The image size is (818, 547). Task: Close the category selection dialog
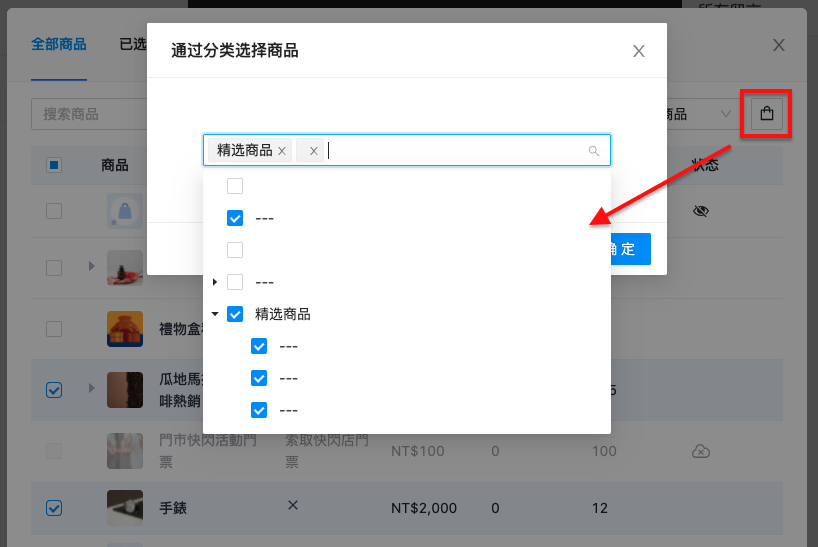point(639,51)
